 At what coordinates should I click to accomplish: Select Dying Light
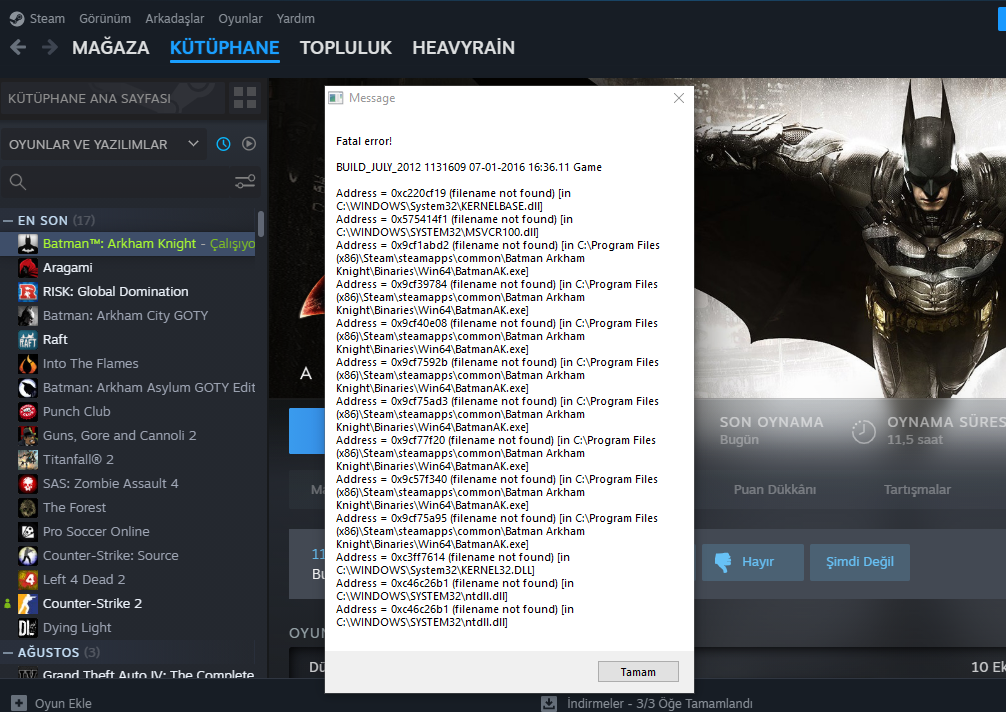(128, 627)
